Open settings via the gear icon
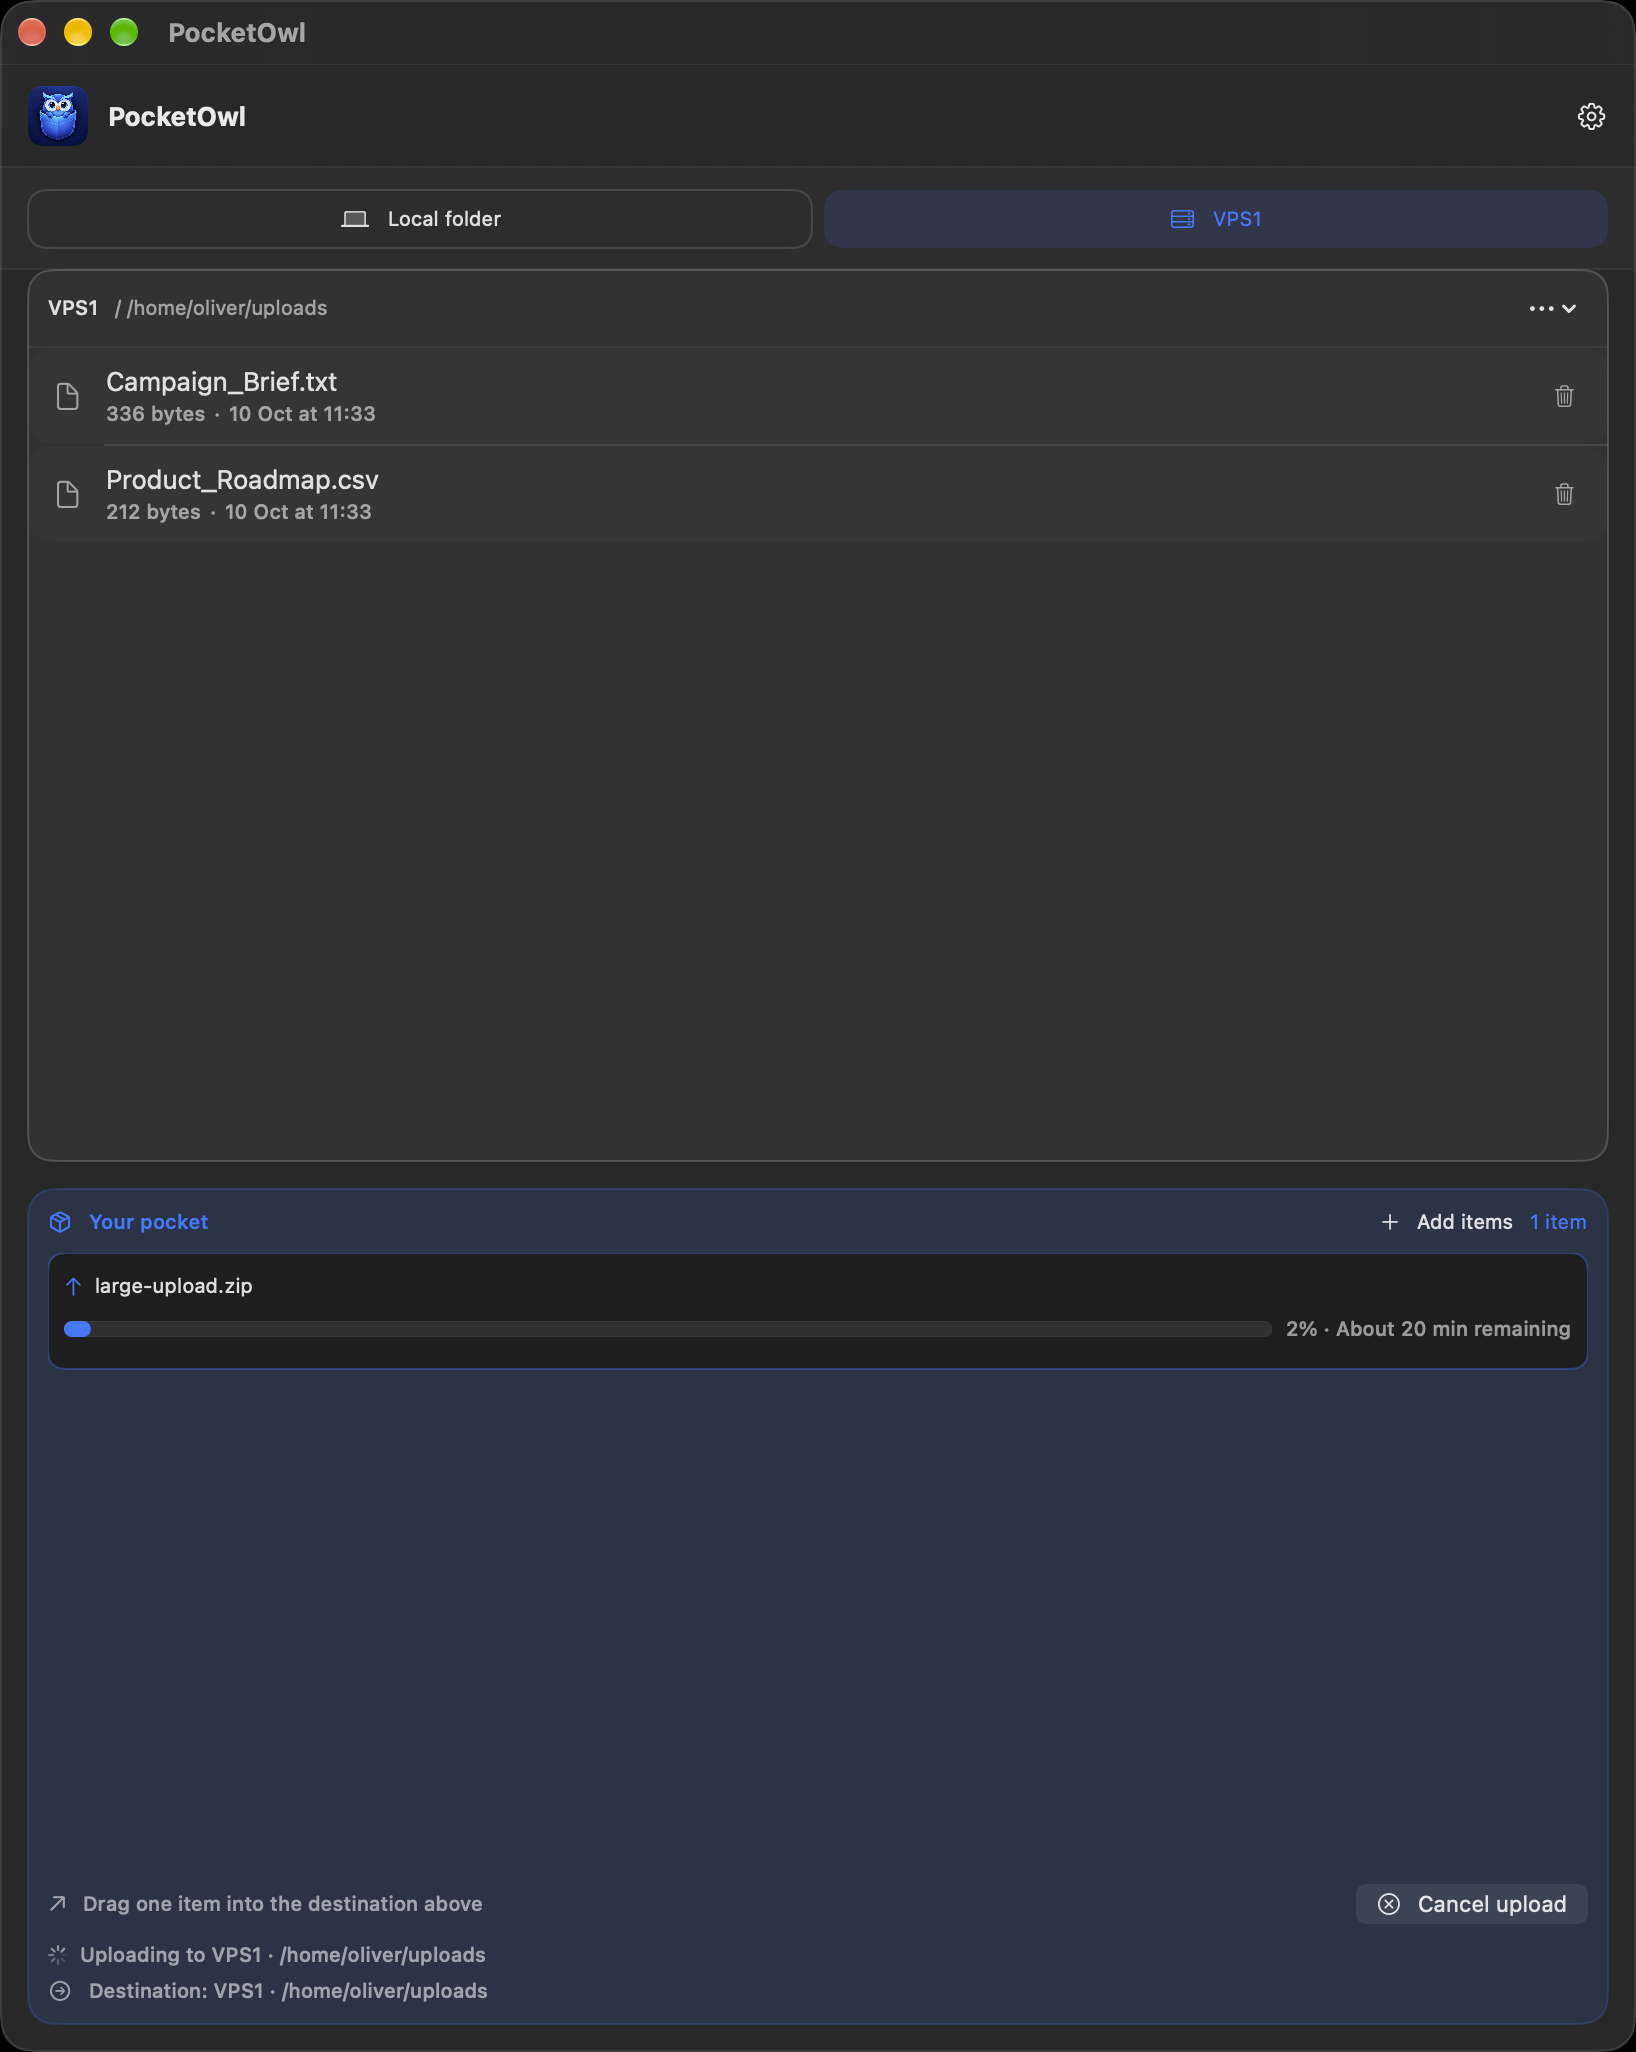 (1591, 117)
